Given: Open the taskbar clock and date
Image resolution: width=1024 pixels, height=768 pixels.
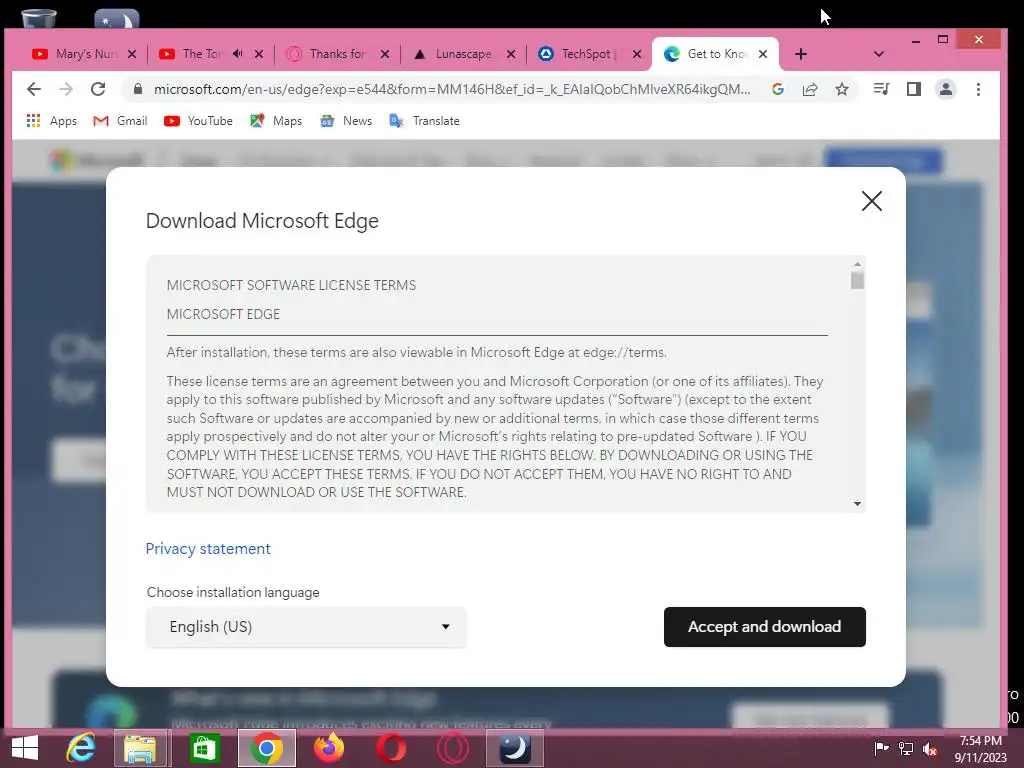Looking at the screenshot, I should (x=980, y=749).
